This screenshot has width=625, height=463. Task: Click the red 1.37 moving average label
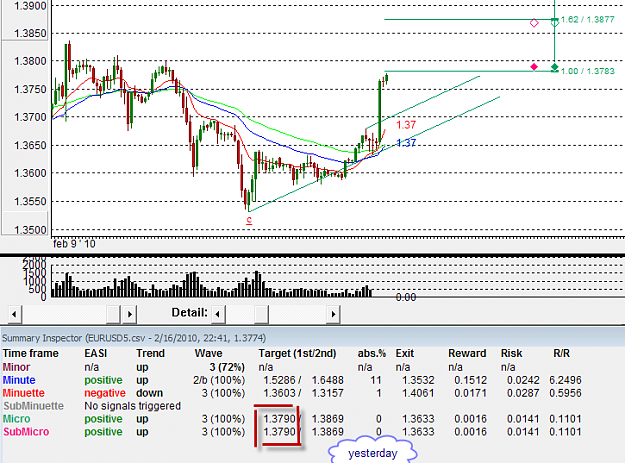click(406, 125)
